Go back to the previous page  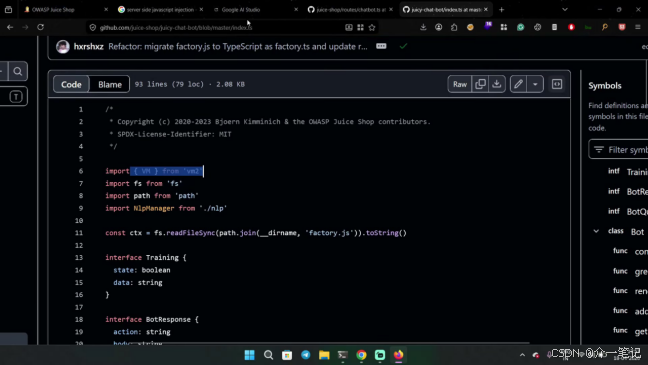pos(10,27)
